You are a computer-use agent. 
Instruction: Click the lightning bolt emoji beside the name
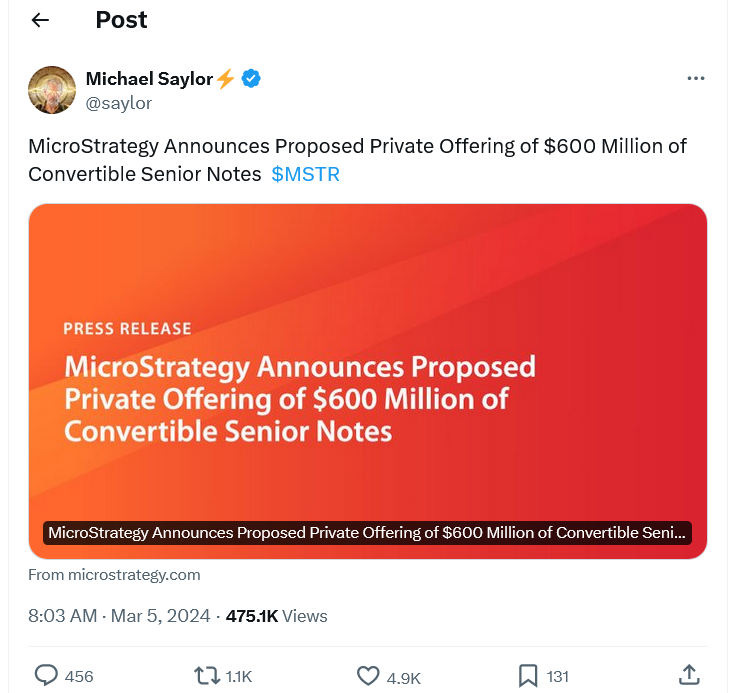226,78
